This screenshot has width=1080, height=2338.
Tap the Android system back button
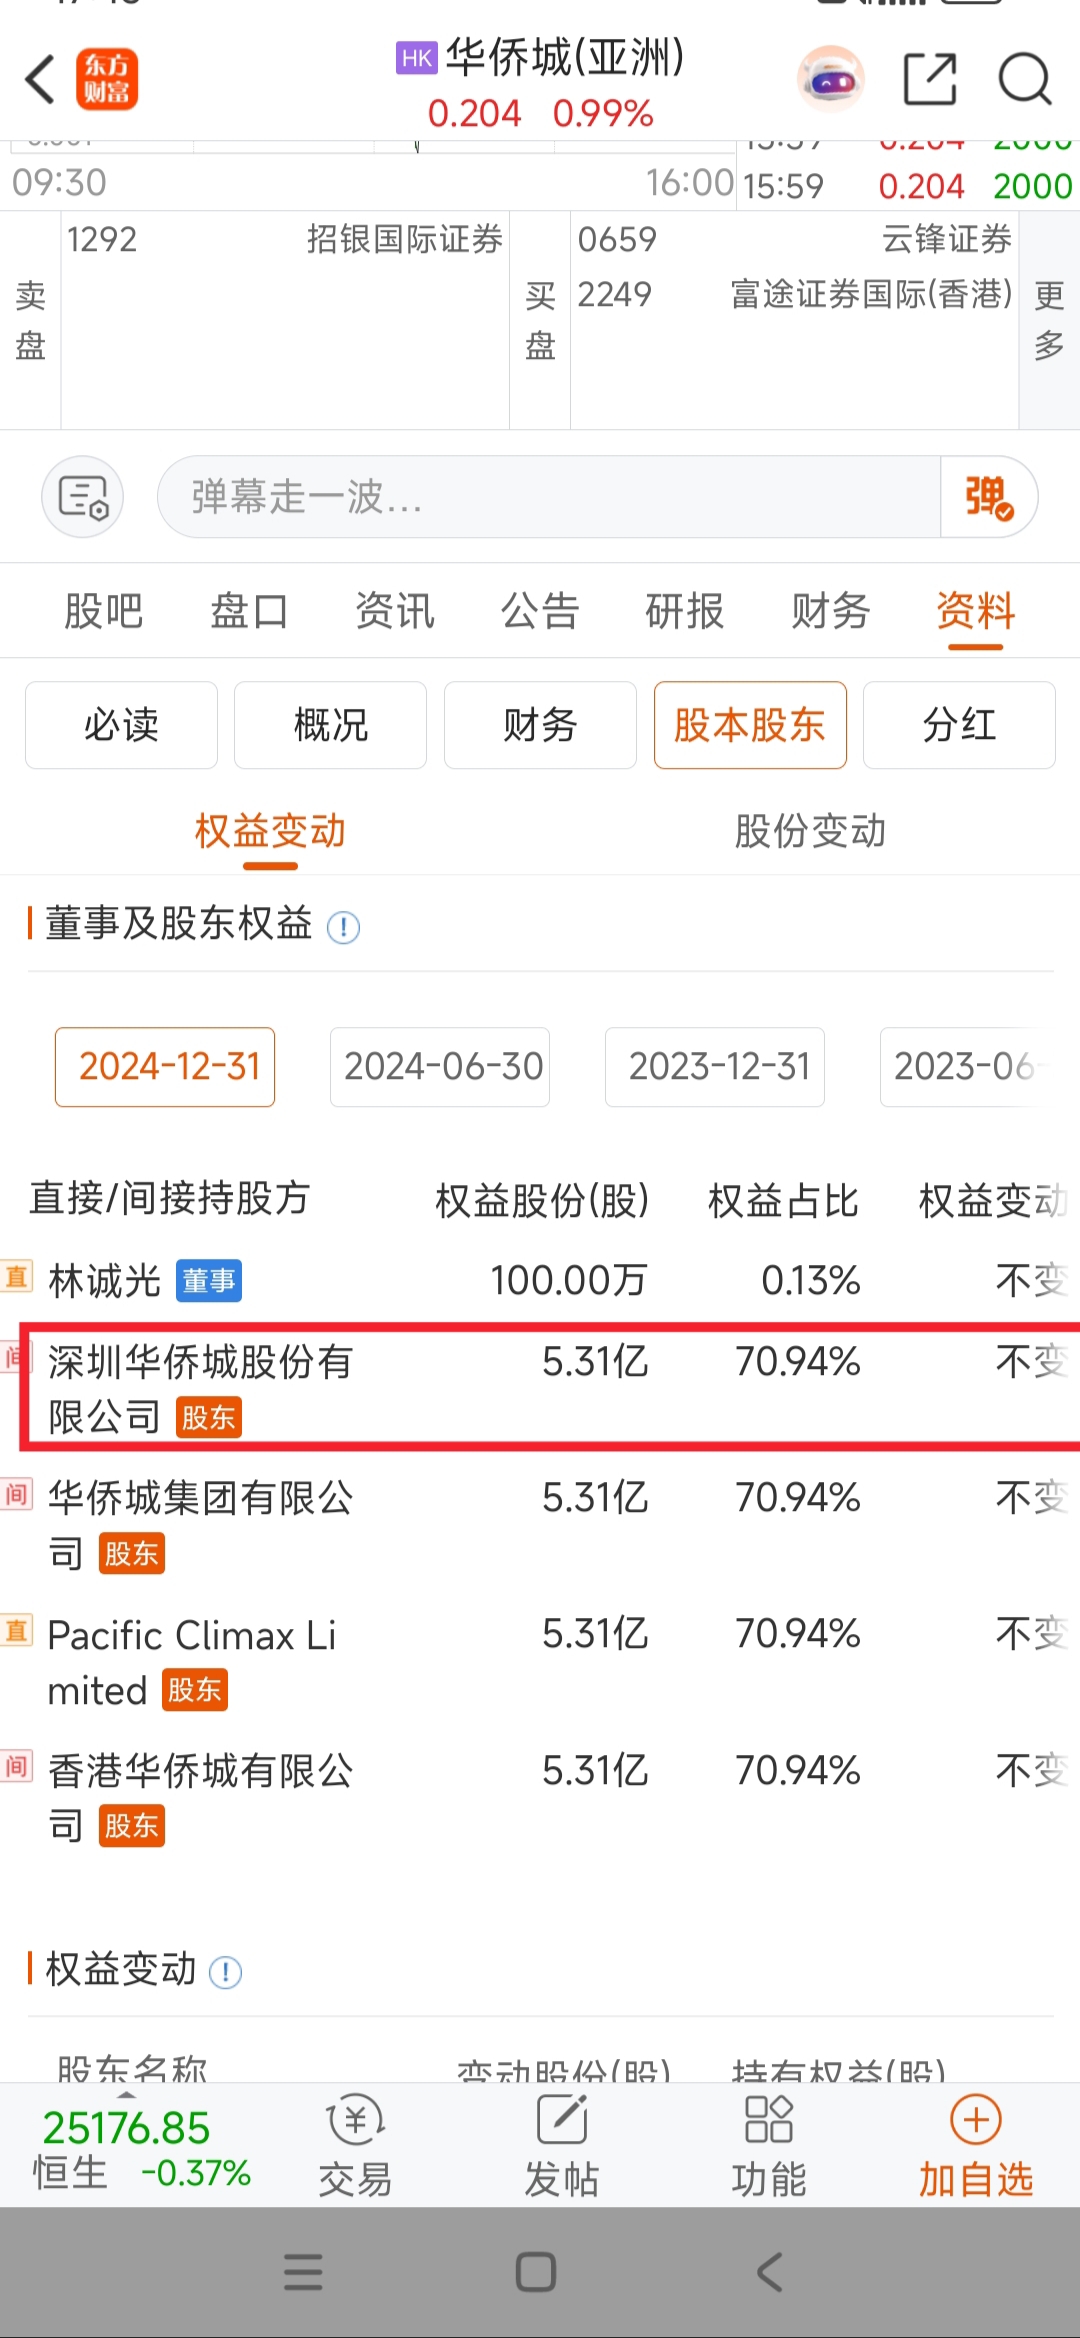[x=769, y=2272]
